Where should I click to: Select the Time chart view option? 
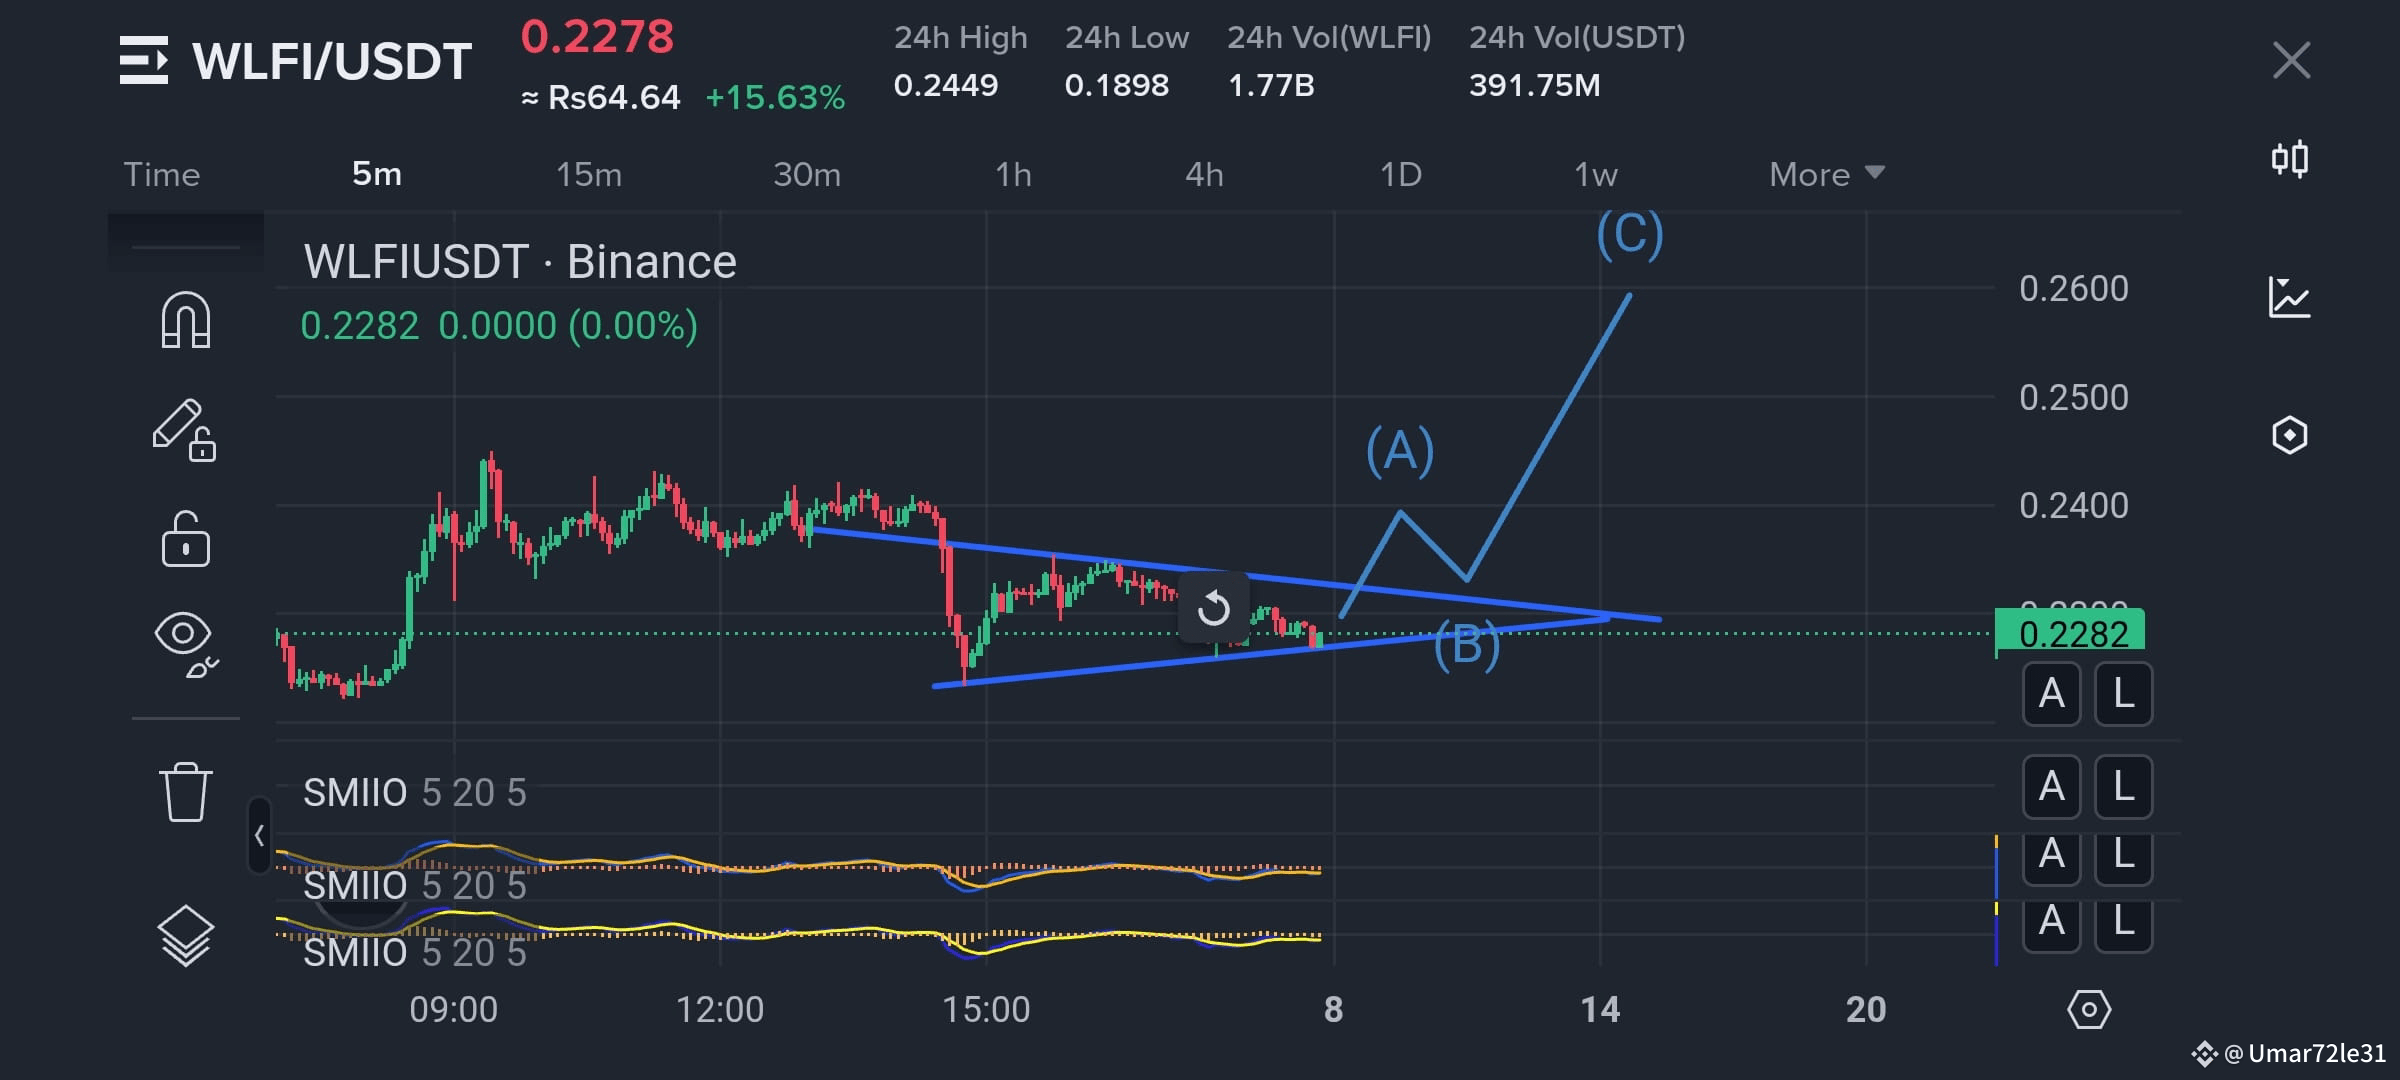[162, 174]
